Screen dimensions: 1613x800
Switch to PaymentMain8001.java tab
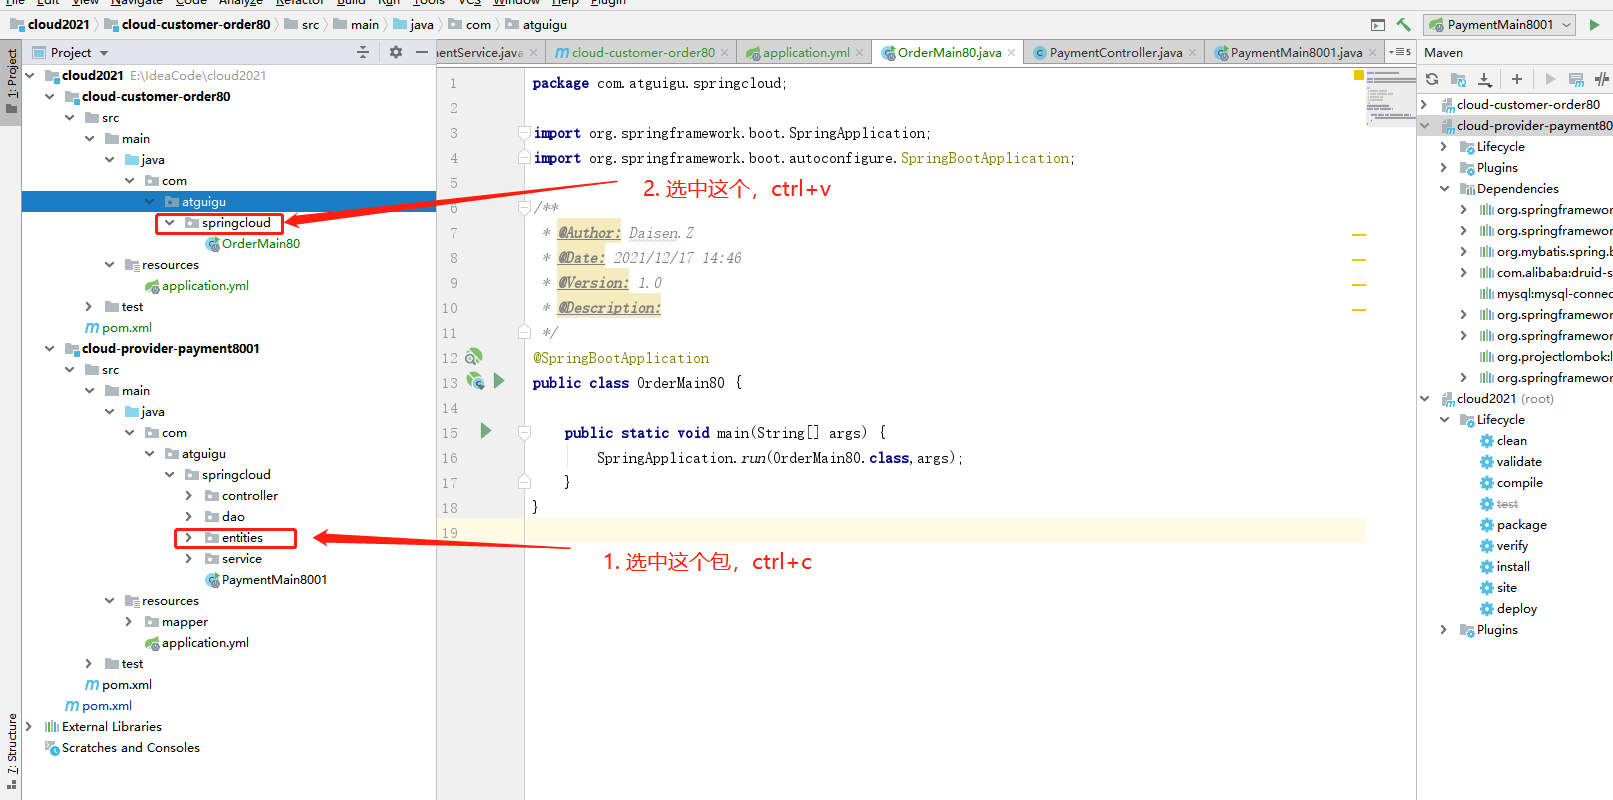[1296, 52]
